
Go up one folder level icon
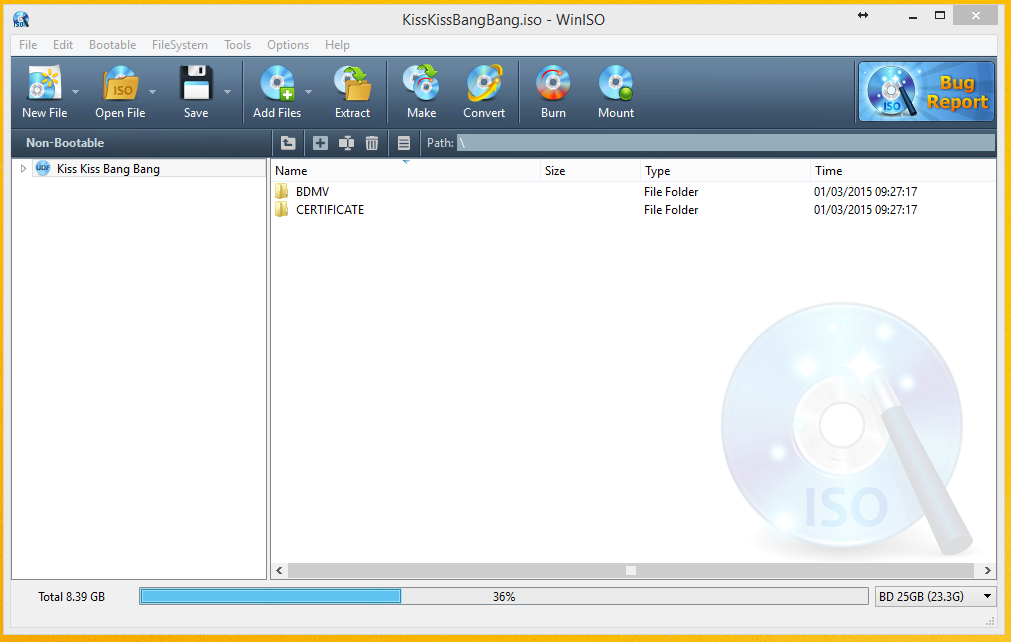pyautogui.click(x=288, y=143)
